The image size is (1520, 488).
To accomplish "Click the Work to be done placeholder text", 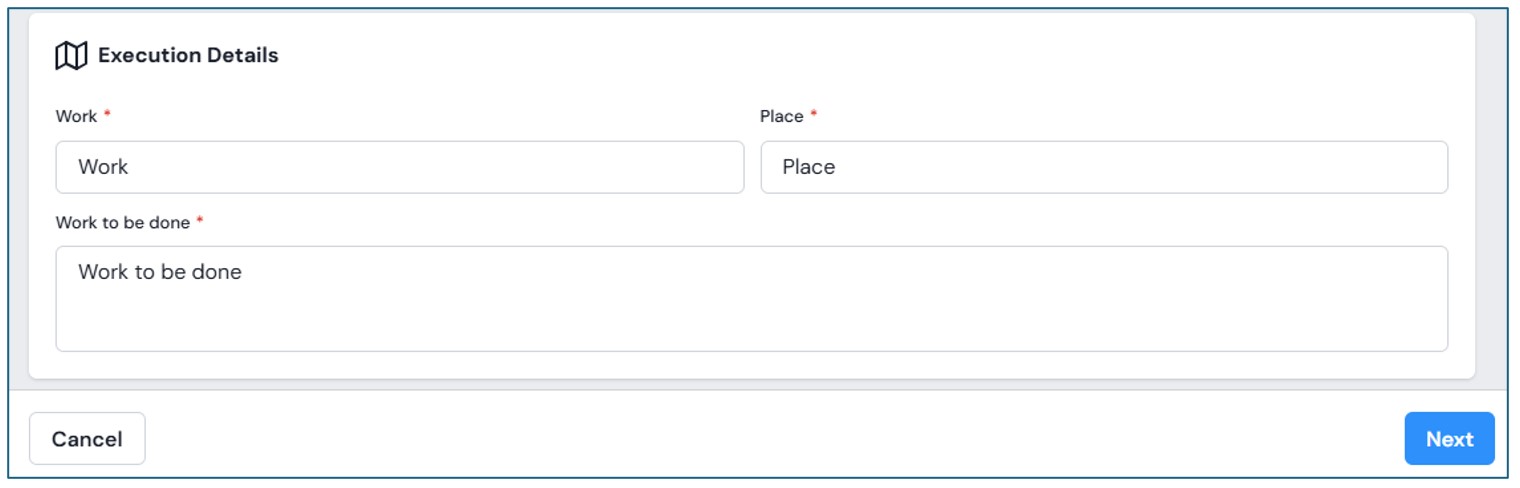I will (x=160, y=272).
